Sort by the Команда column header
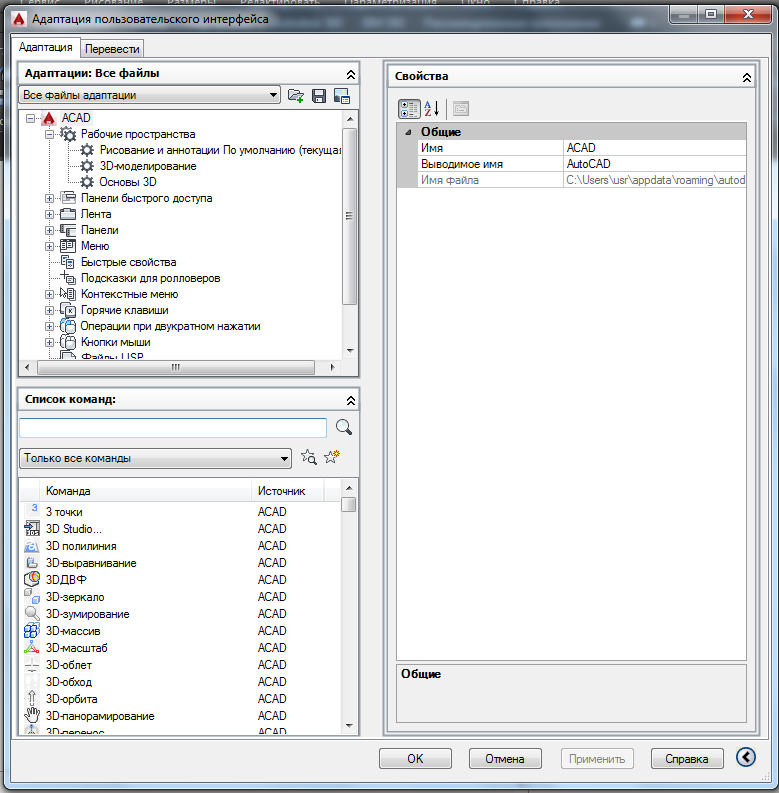Image resolution: width=779 pixels, height=793 pixels. [145, 491]
